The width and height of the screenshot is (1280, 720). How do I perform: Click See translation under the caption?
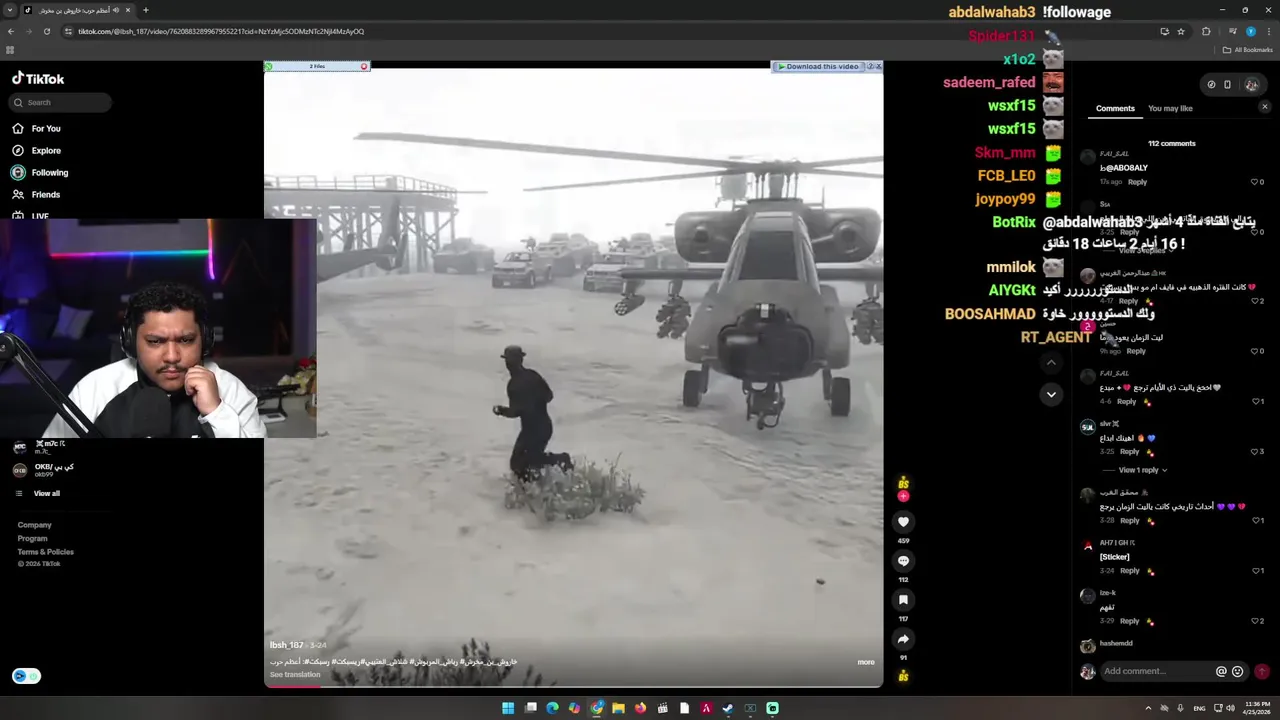[295, 674]
